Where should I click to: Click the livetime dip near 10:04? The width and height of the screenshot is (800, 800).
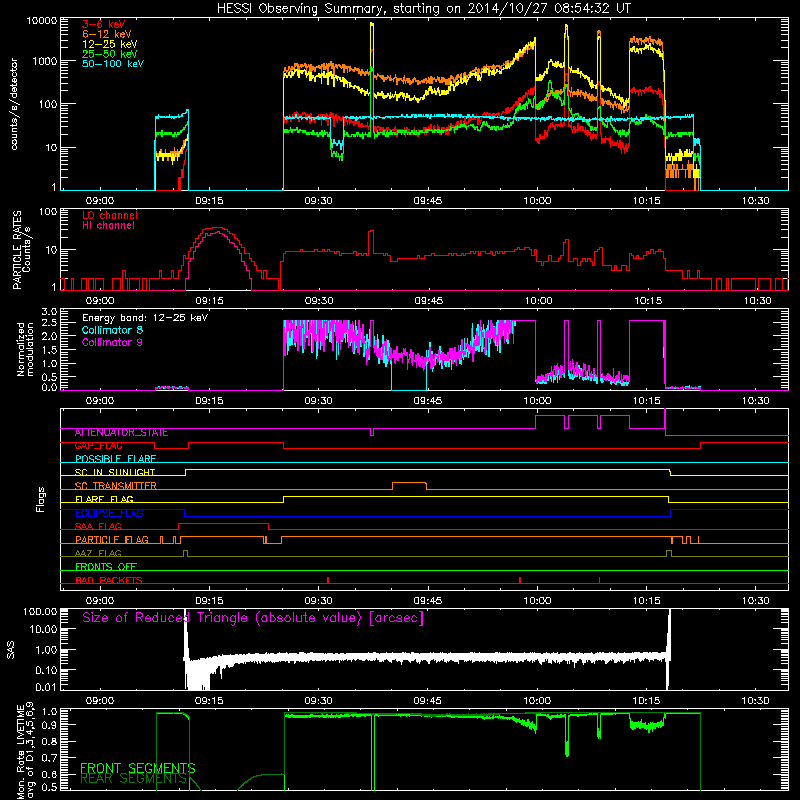[567, 735]
